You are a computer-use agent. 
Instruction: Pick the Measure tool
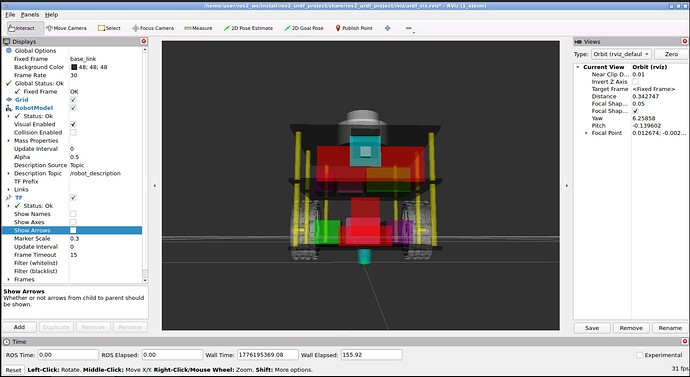pos(198,28)
